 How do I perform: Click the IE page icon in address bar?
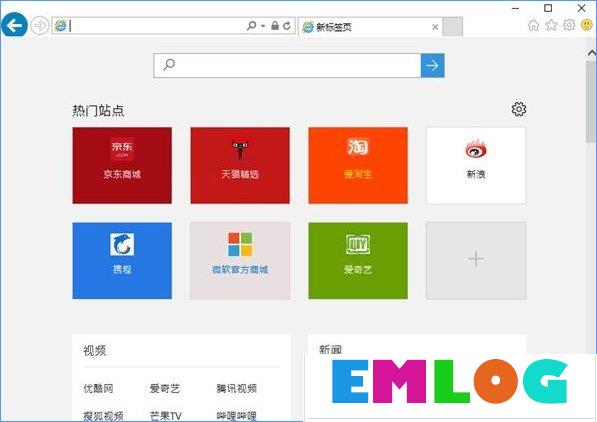(x=61, y=26)
